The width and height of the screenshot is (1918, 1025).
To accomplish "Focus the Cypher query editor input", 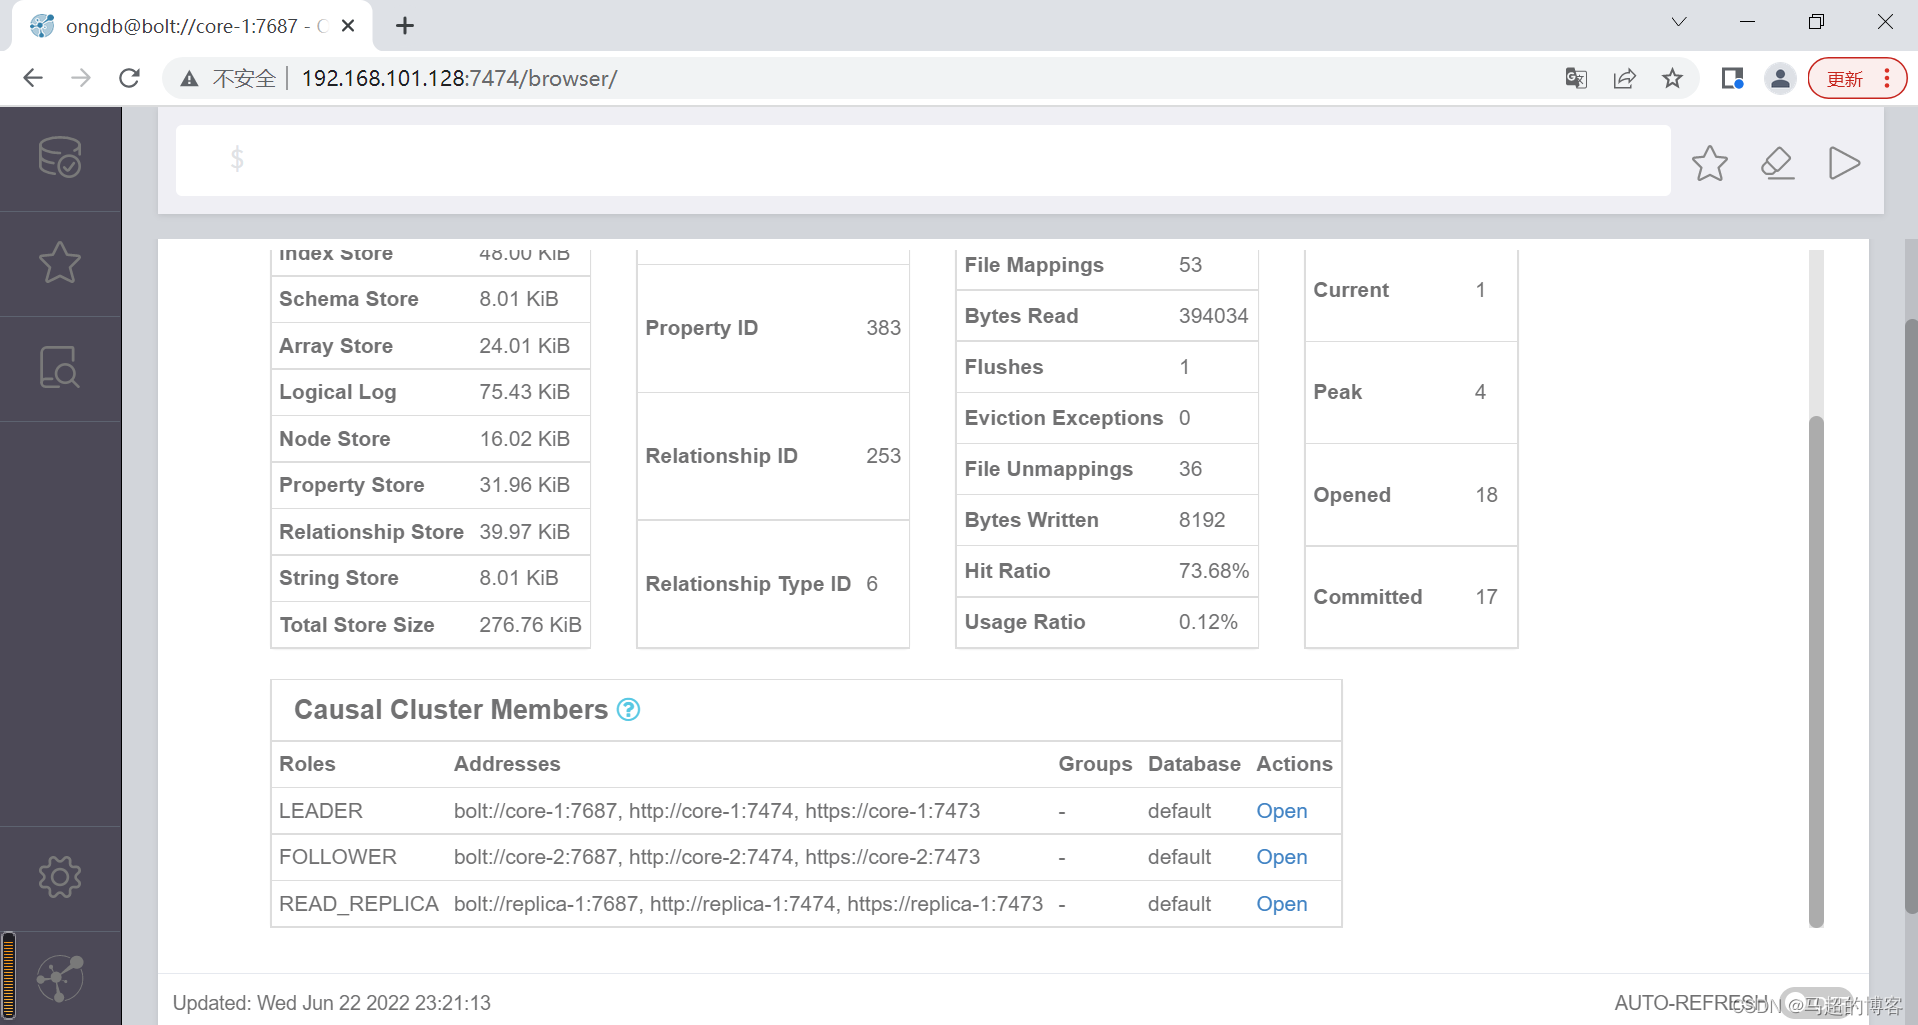I will pyautogui.click(x=923, y=160).
